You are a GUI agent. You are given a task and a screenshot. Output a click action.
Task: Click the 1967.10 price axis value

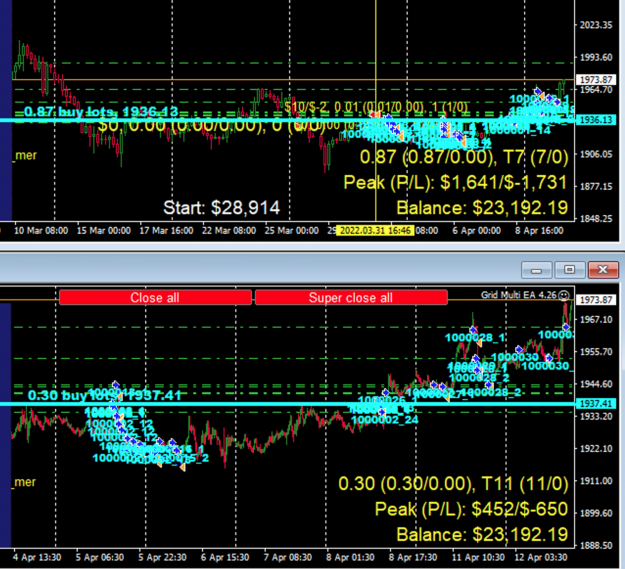click(x=596, y=320)
